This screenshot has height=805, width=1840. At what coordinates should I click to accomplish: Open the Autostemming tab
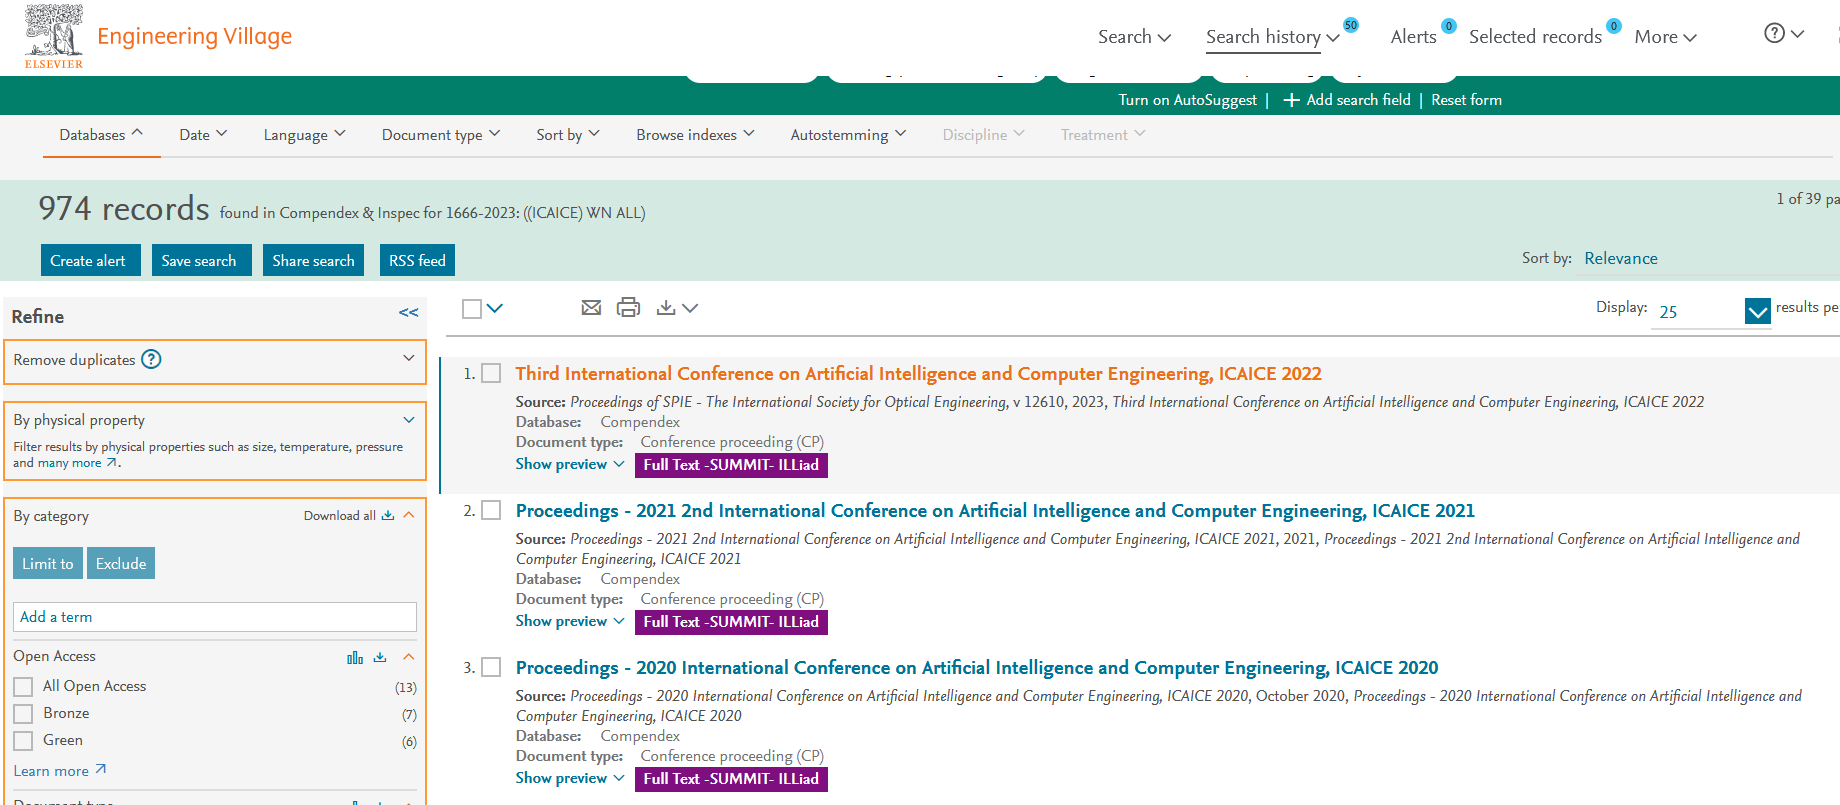[x=848, y=135]
